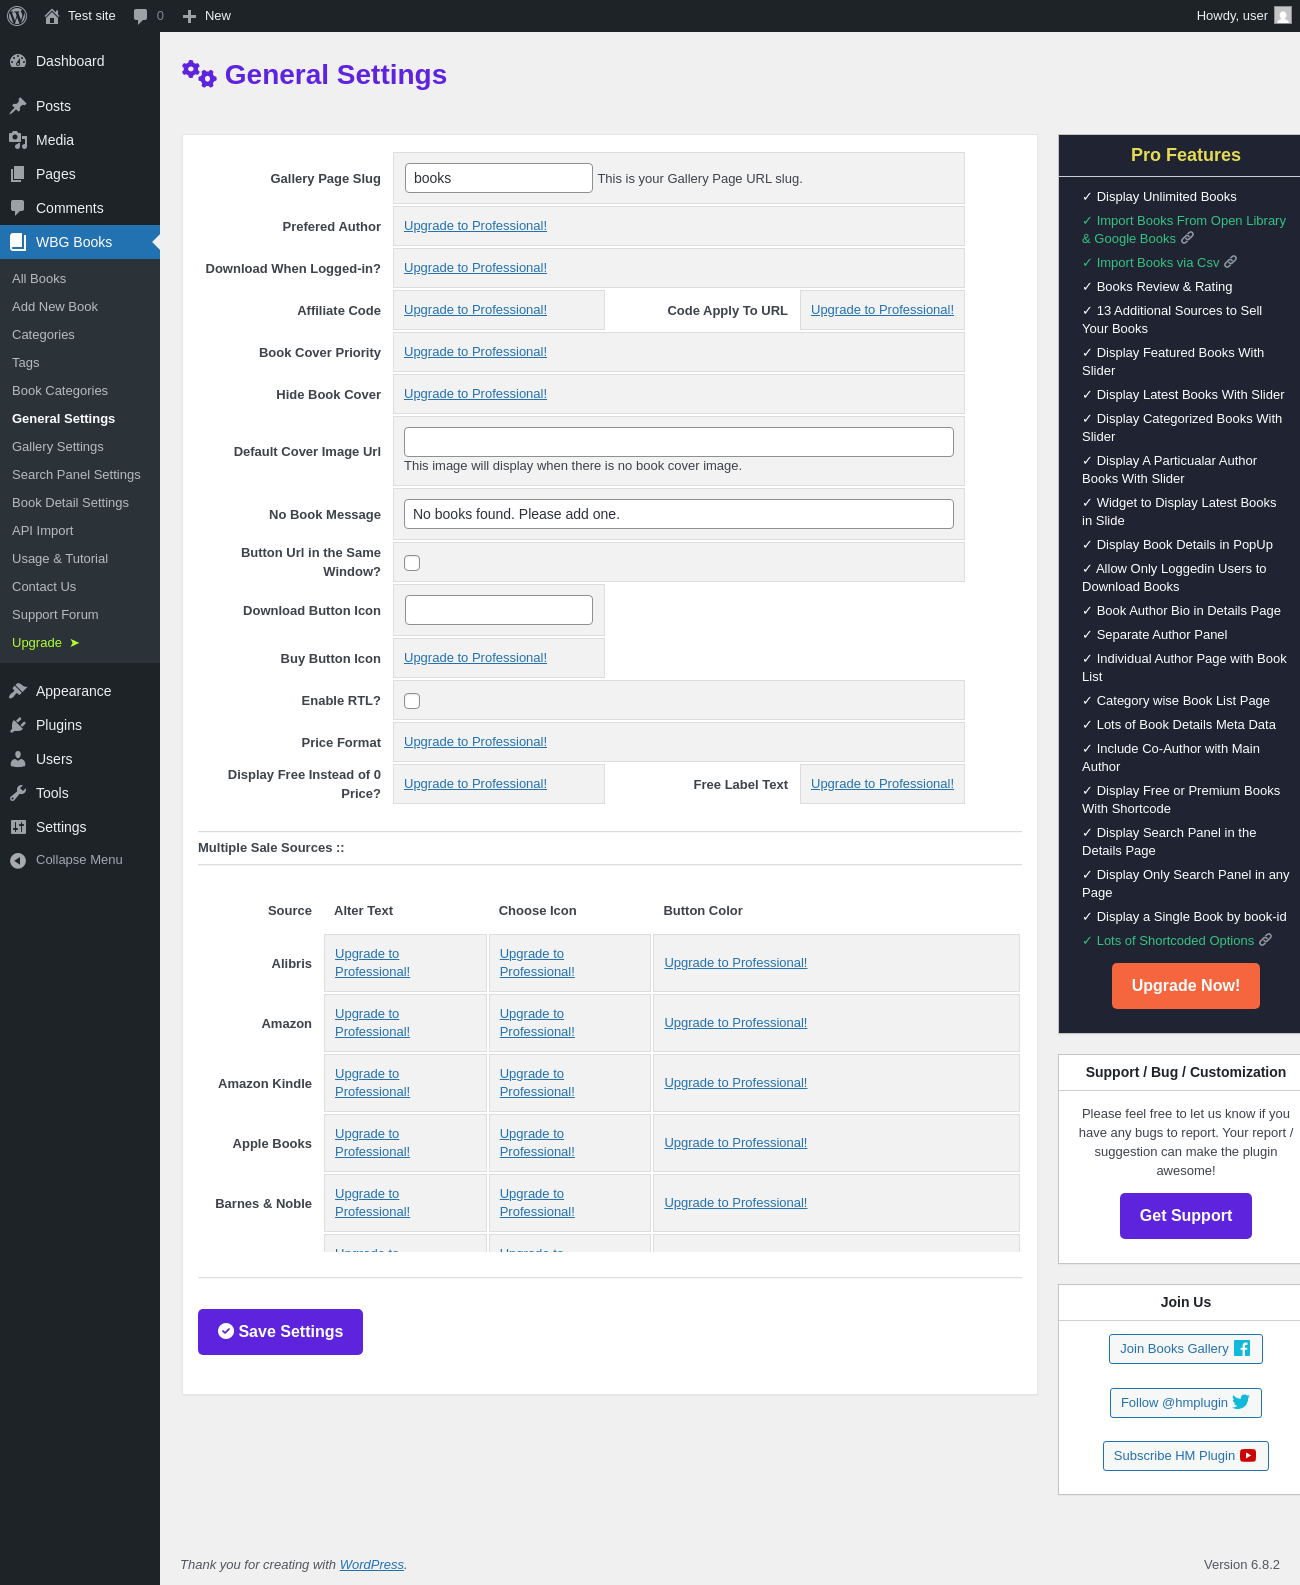
Task: Focus No Book Message input field
Action: coord(679,514)
